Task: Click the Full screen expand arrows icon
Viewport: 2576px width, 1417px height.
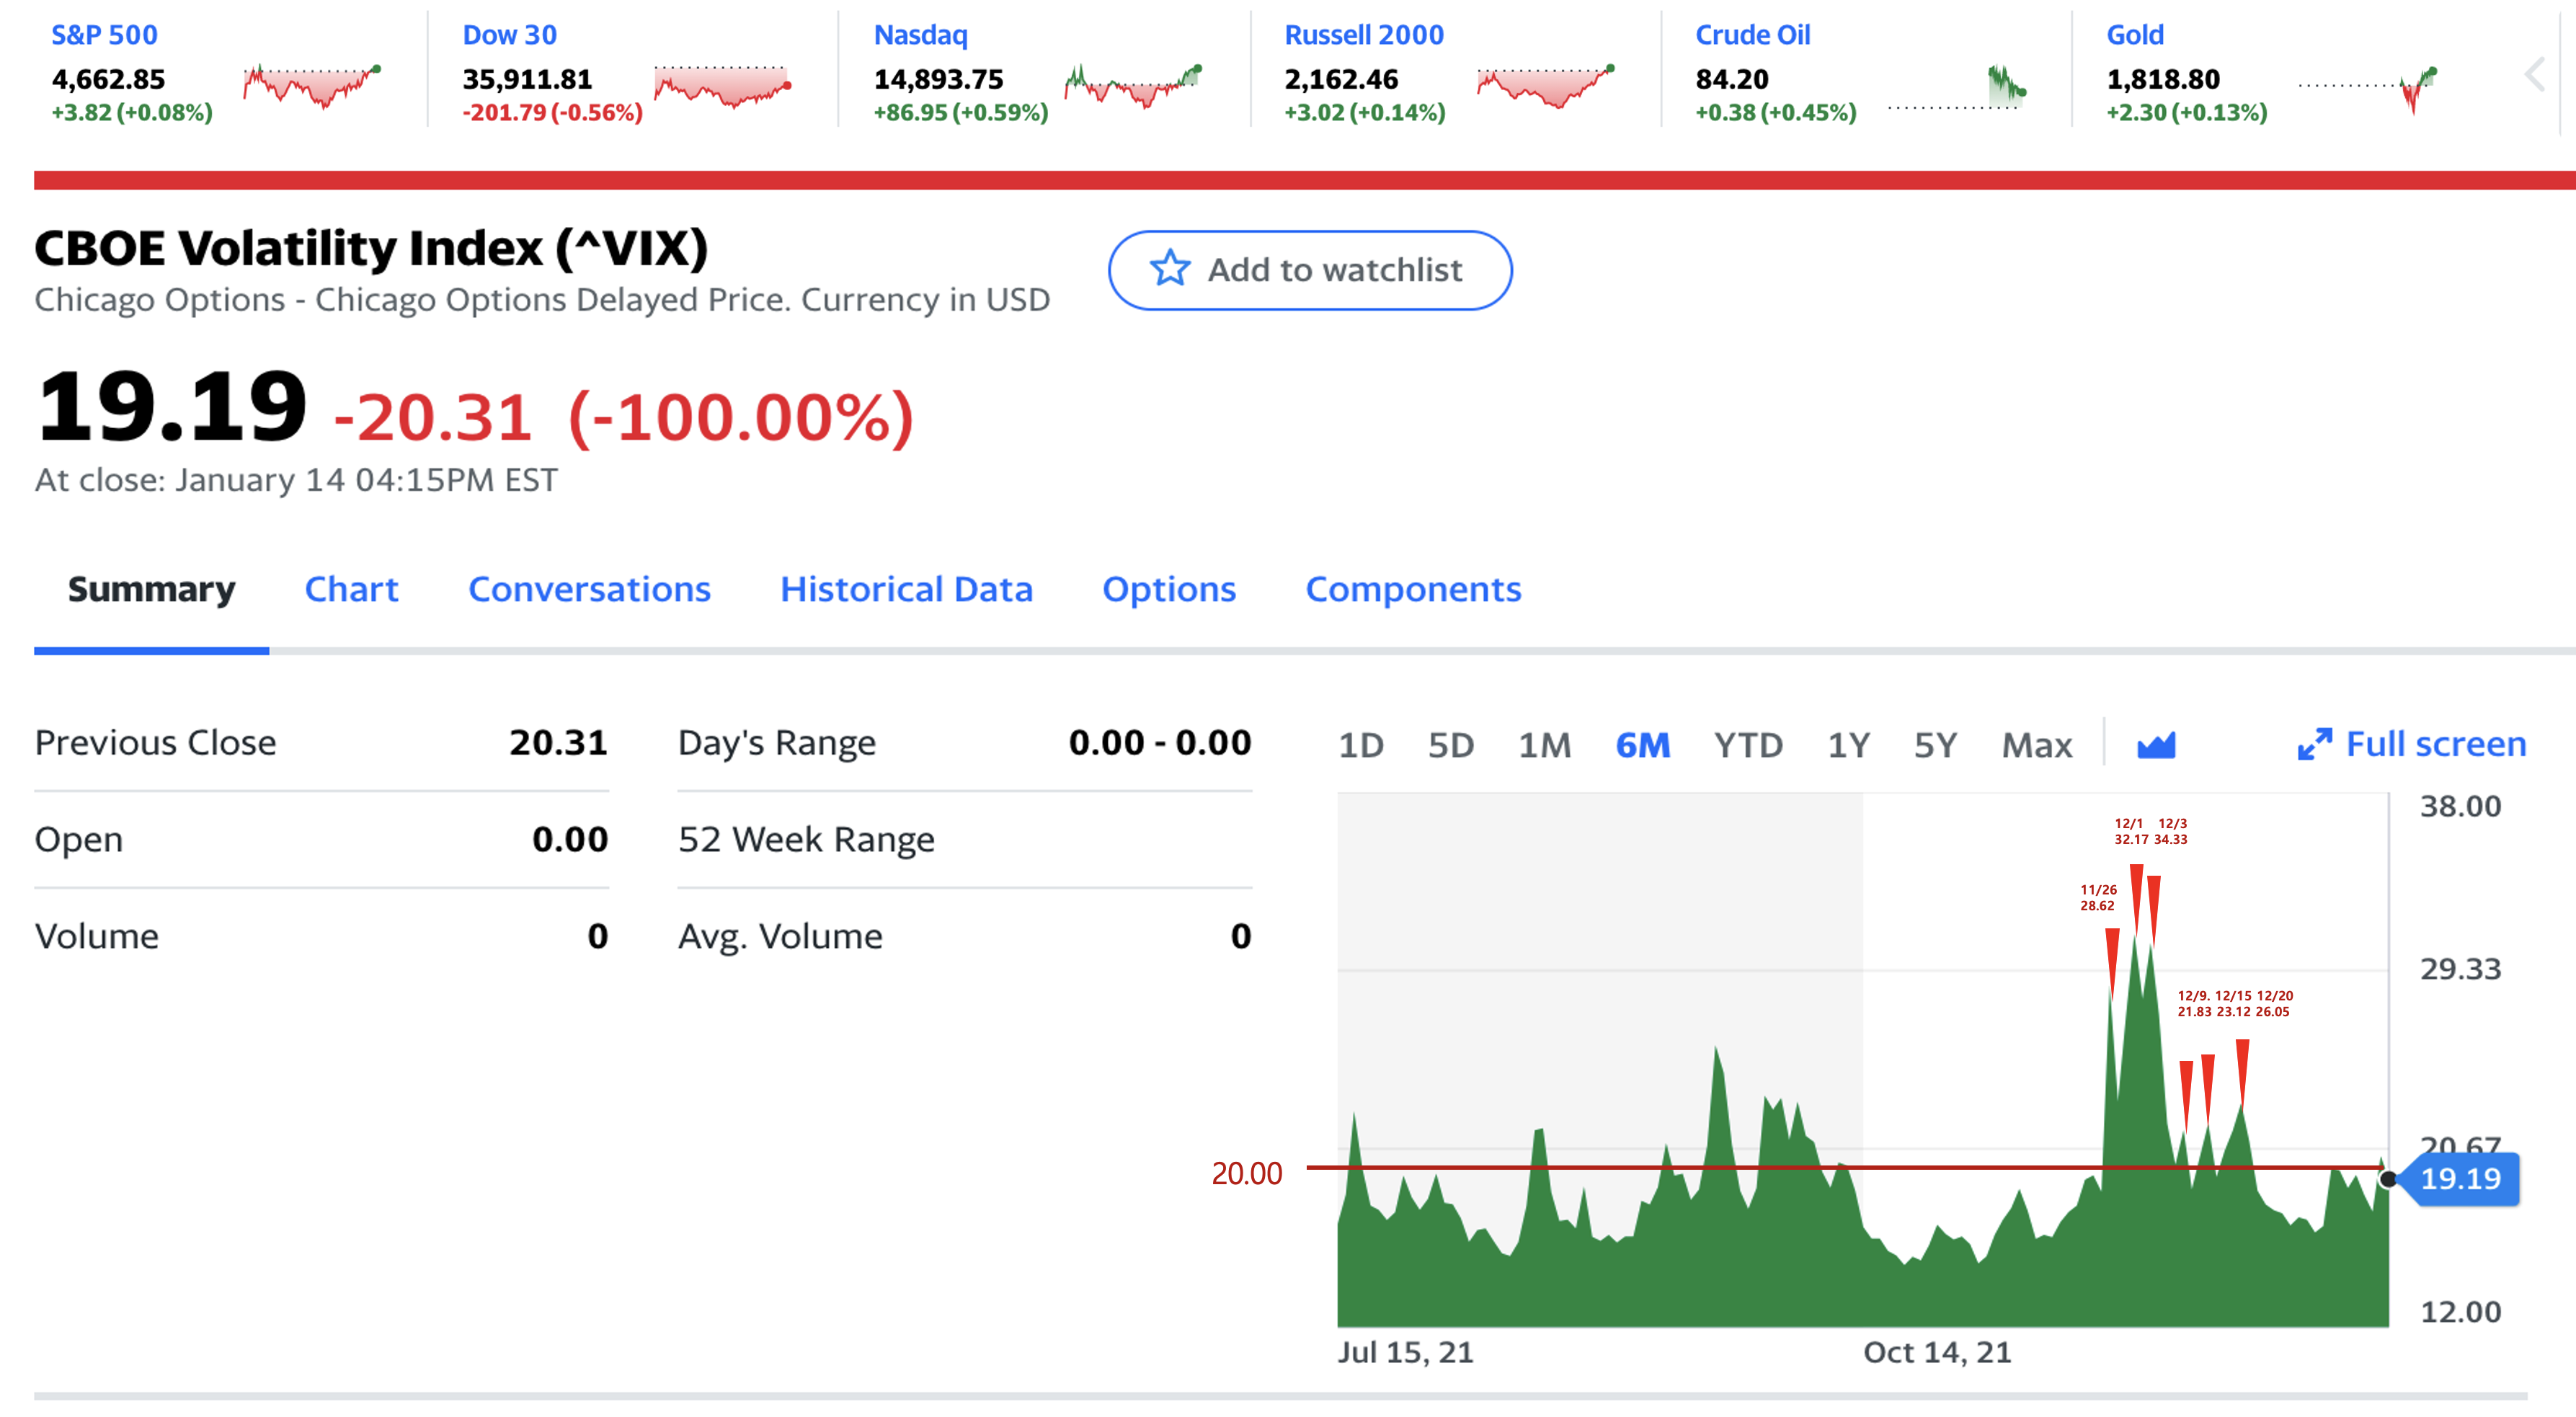Action: (2314, 745)
